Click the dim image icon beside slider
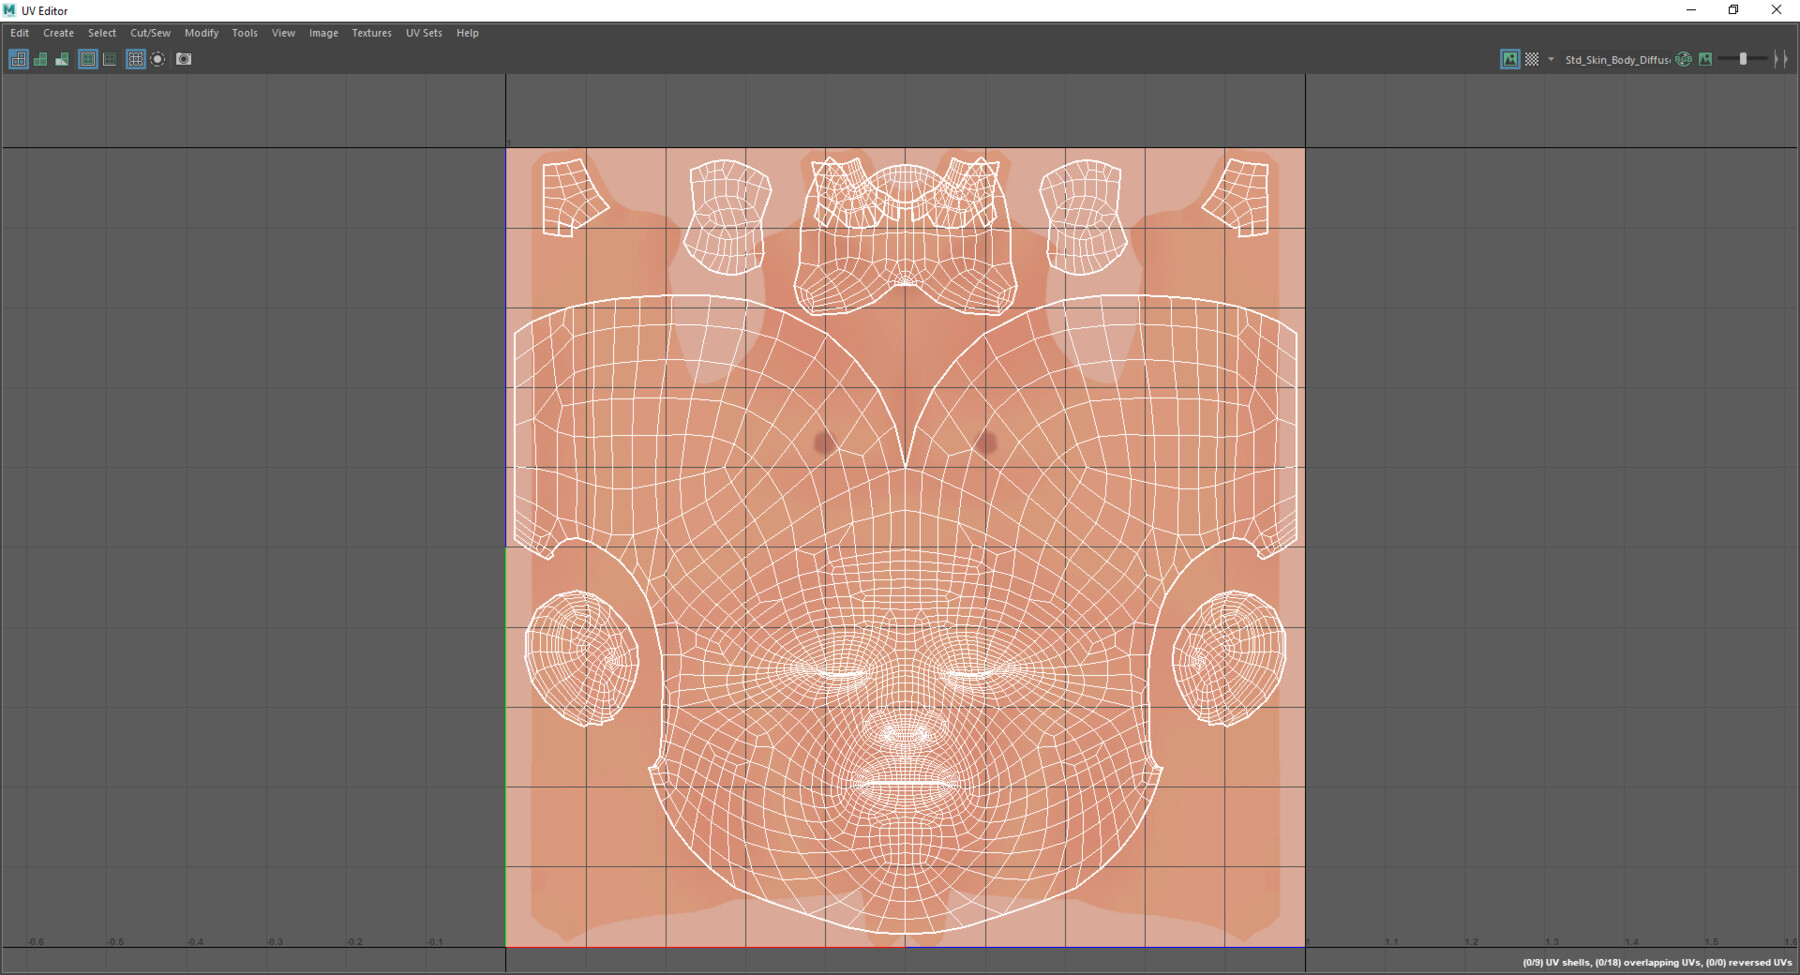 click(x=1706, y=59)
